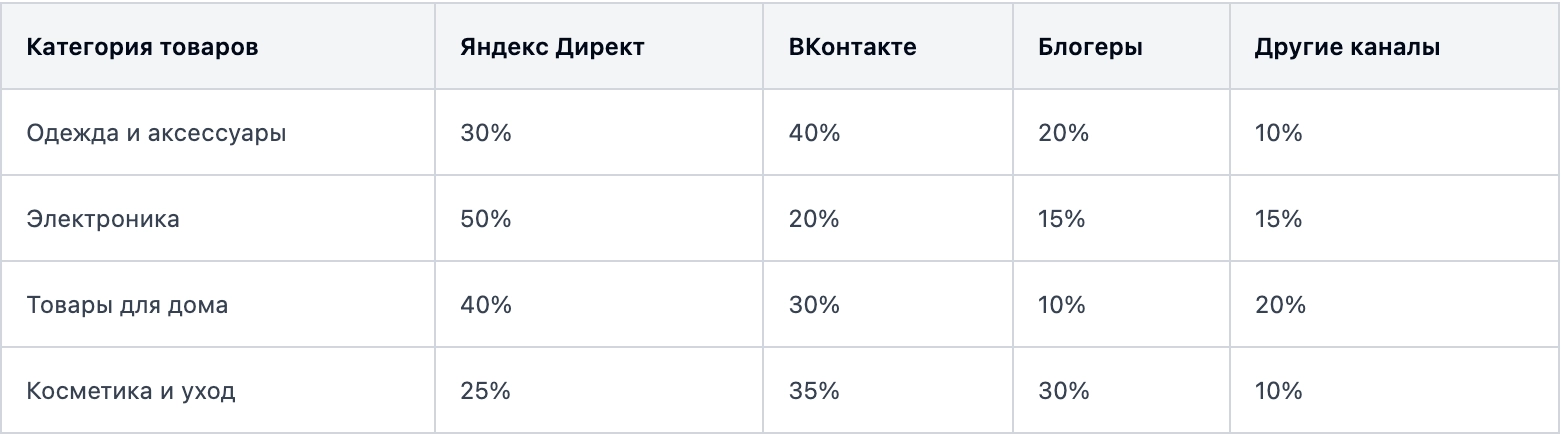Click Яндекс Директ 30% cell for Одежда
Viewport: 1562px width, 436px height.
click(486, 133)
